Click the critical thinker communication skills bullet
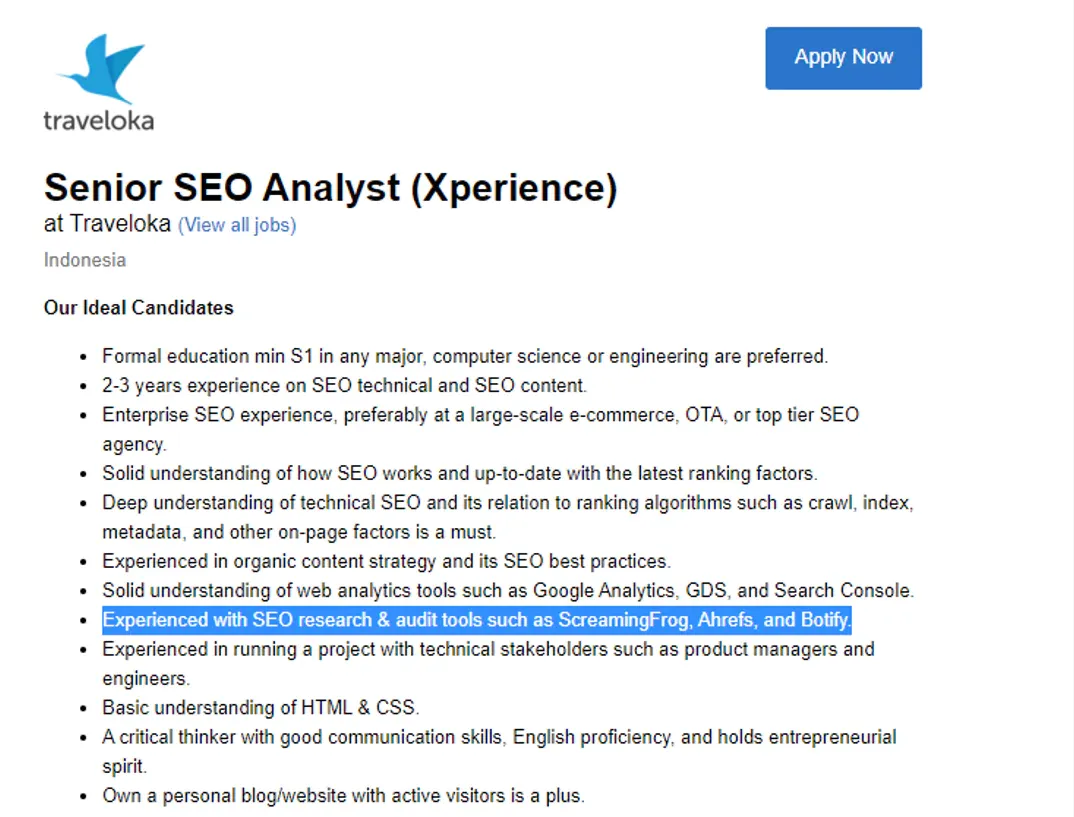Screen dimensions: 1074x817 point(500,737)
